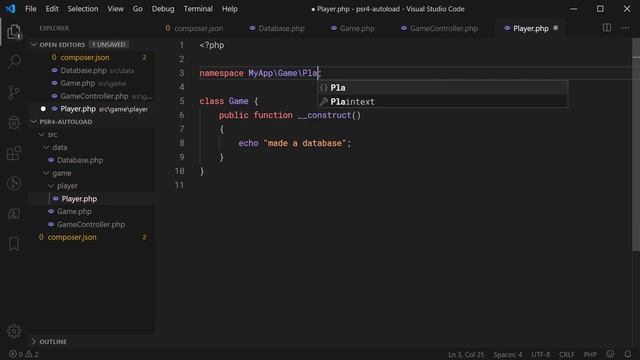
Task: Click PHP language mode in status bar
Action: [x=590, y=354]
